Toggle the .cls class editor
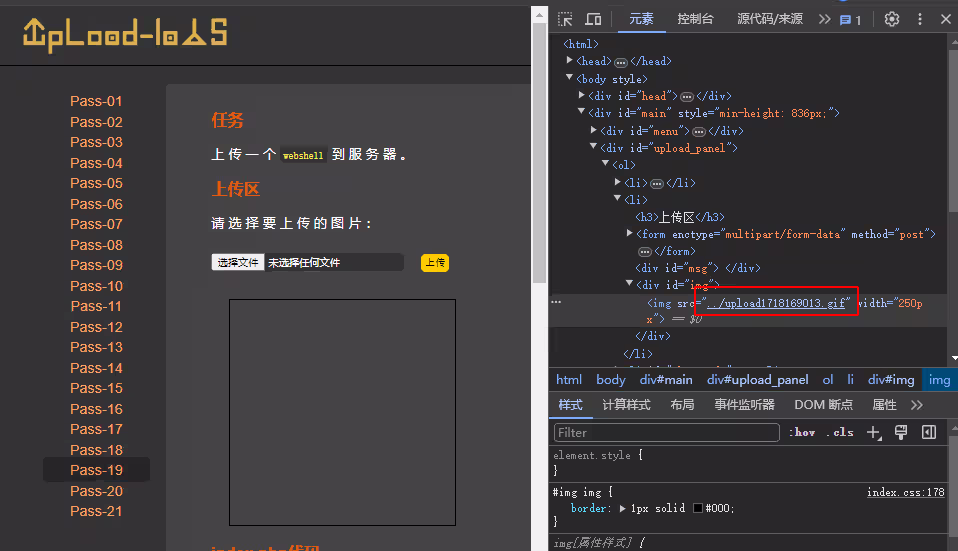This screenshot has width=958, height=551. coord(839,432)
